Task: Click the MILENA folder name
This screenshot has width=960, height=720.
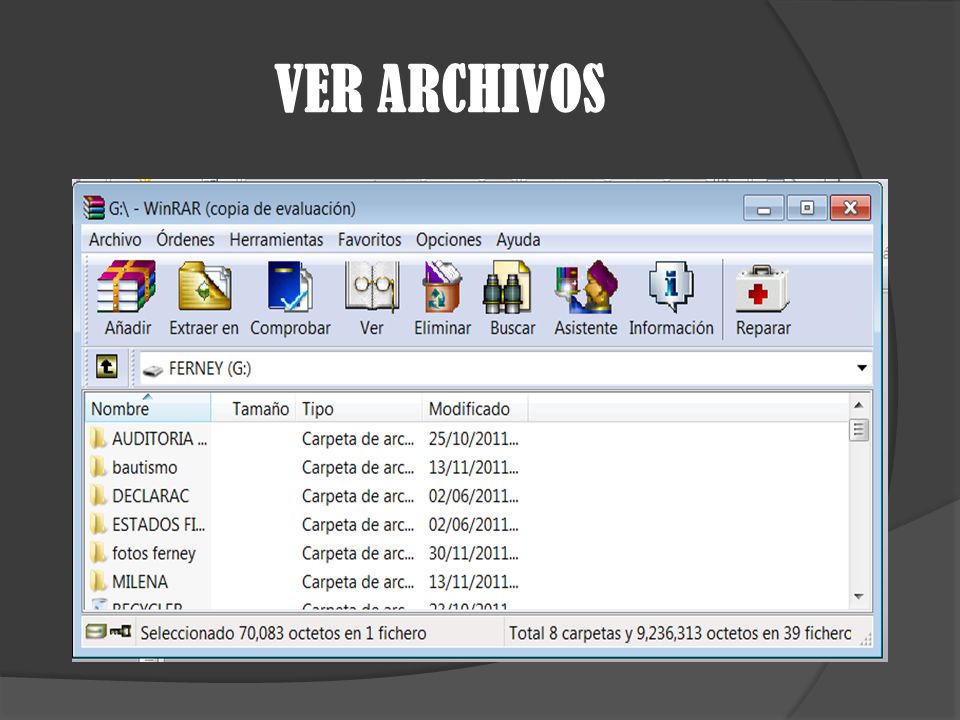Action: (x=140, y=581)
